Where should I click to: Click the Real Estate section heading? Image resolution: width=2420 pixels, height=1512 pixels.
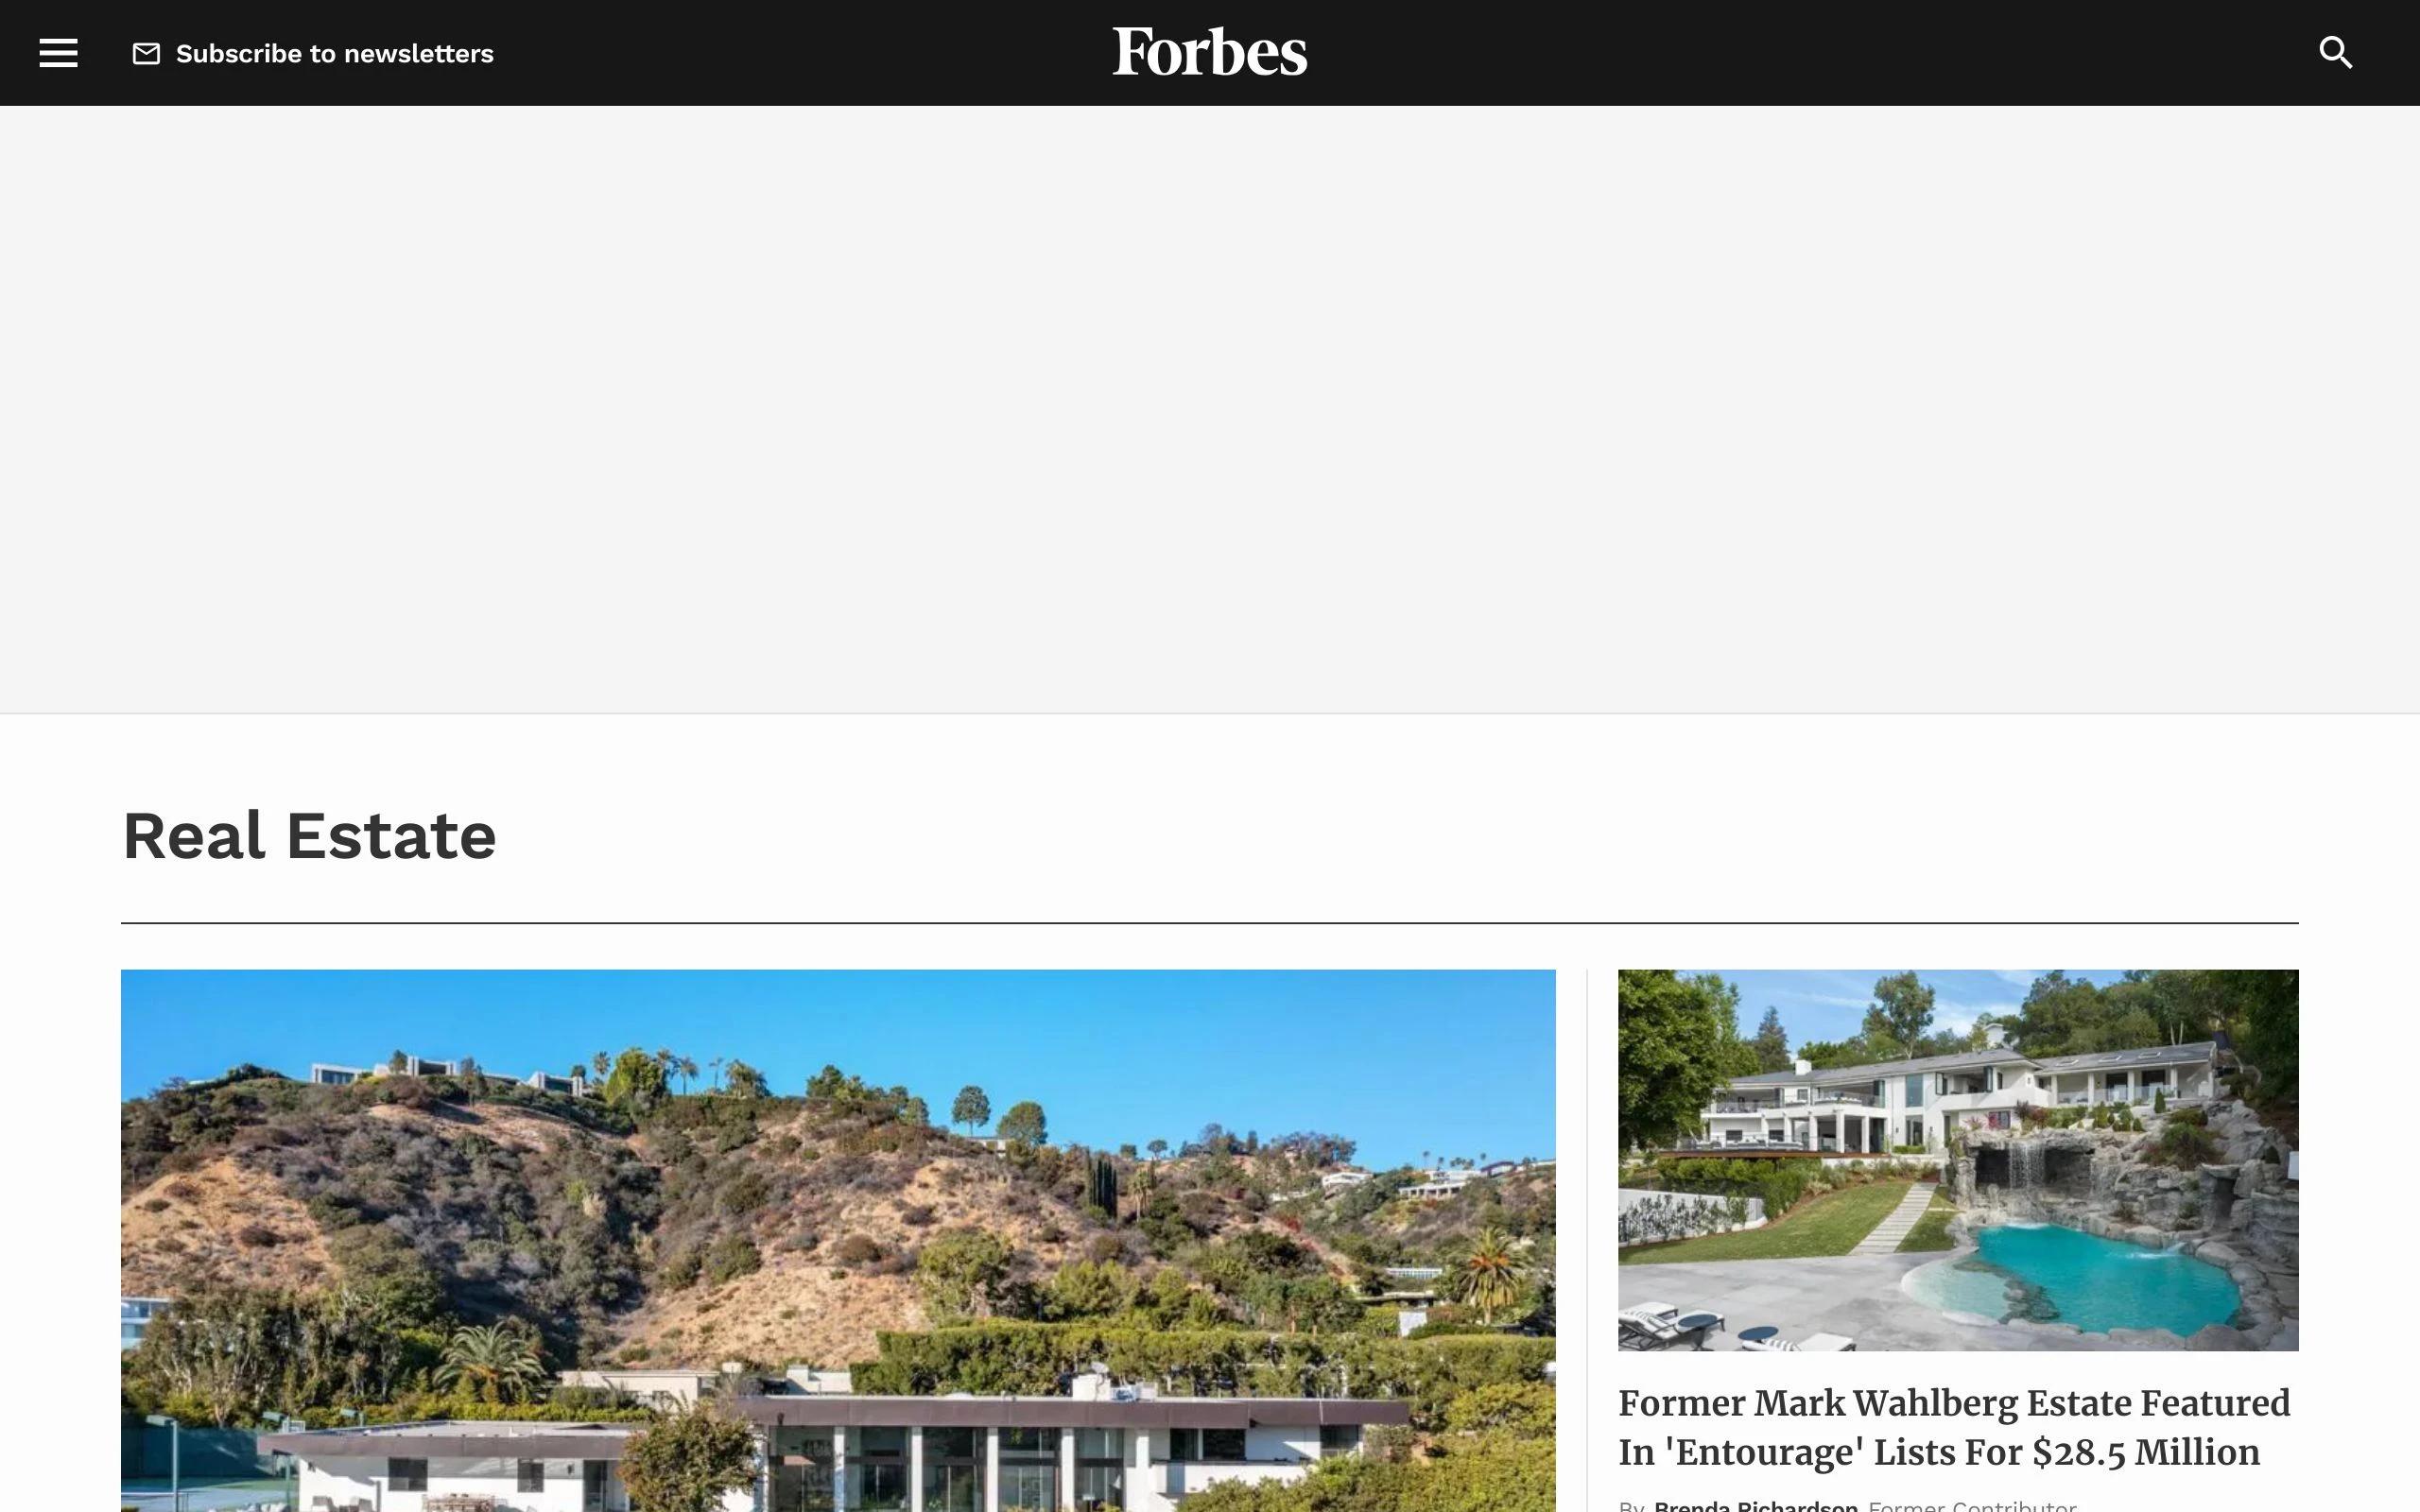coord(309,836)
